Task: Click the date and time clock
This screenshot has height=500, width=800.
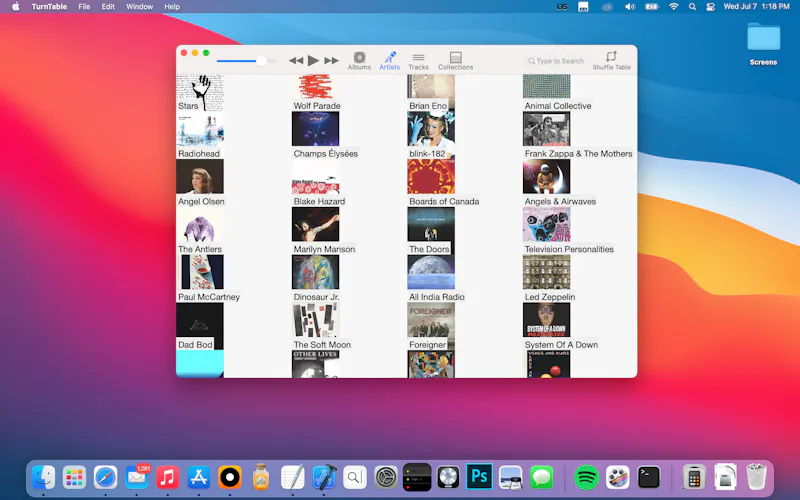Action: pos(756,7)
